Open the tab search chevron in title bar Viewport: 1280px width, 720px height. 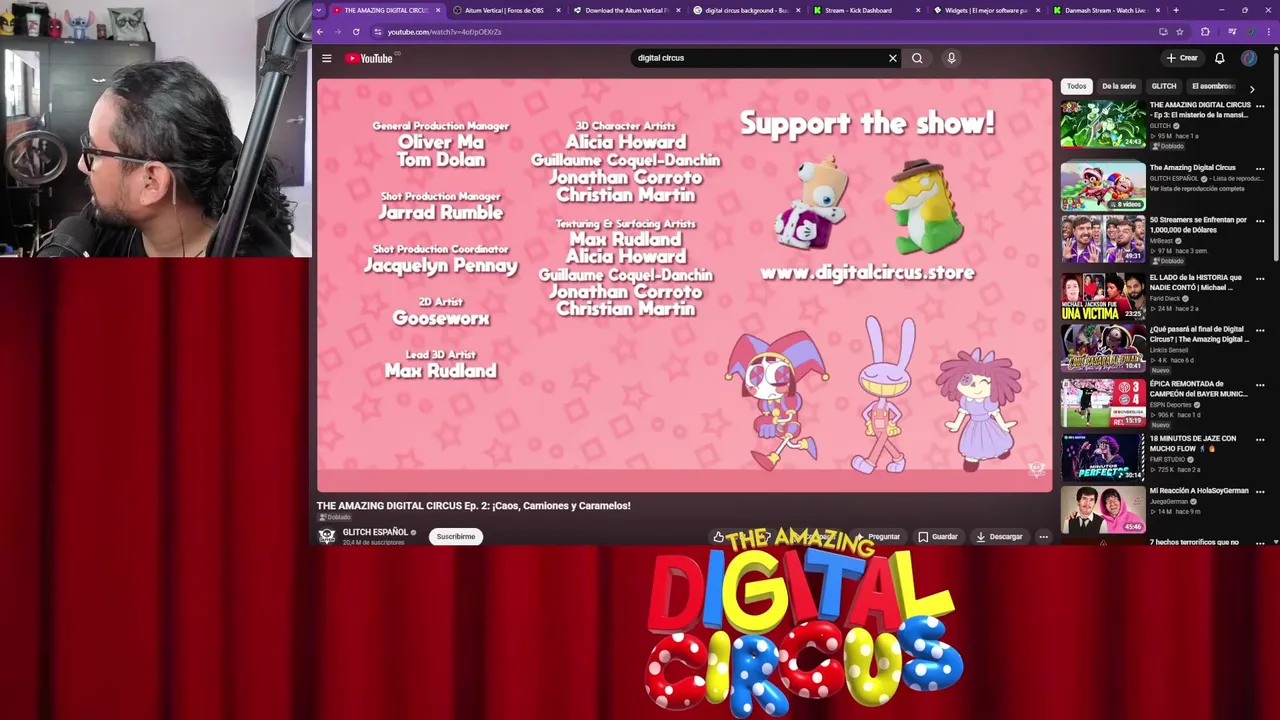[x=319, y=10]
